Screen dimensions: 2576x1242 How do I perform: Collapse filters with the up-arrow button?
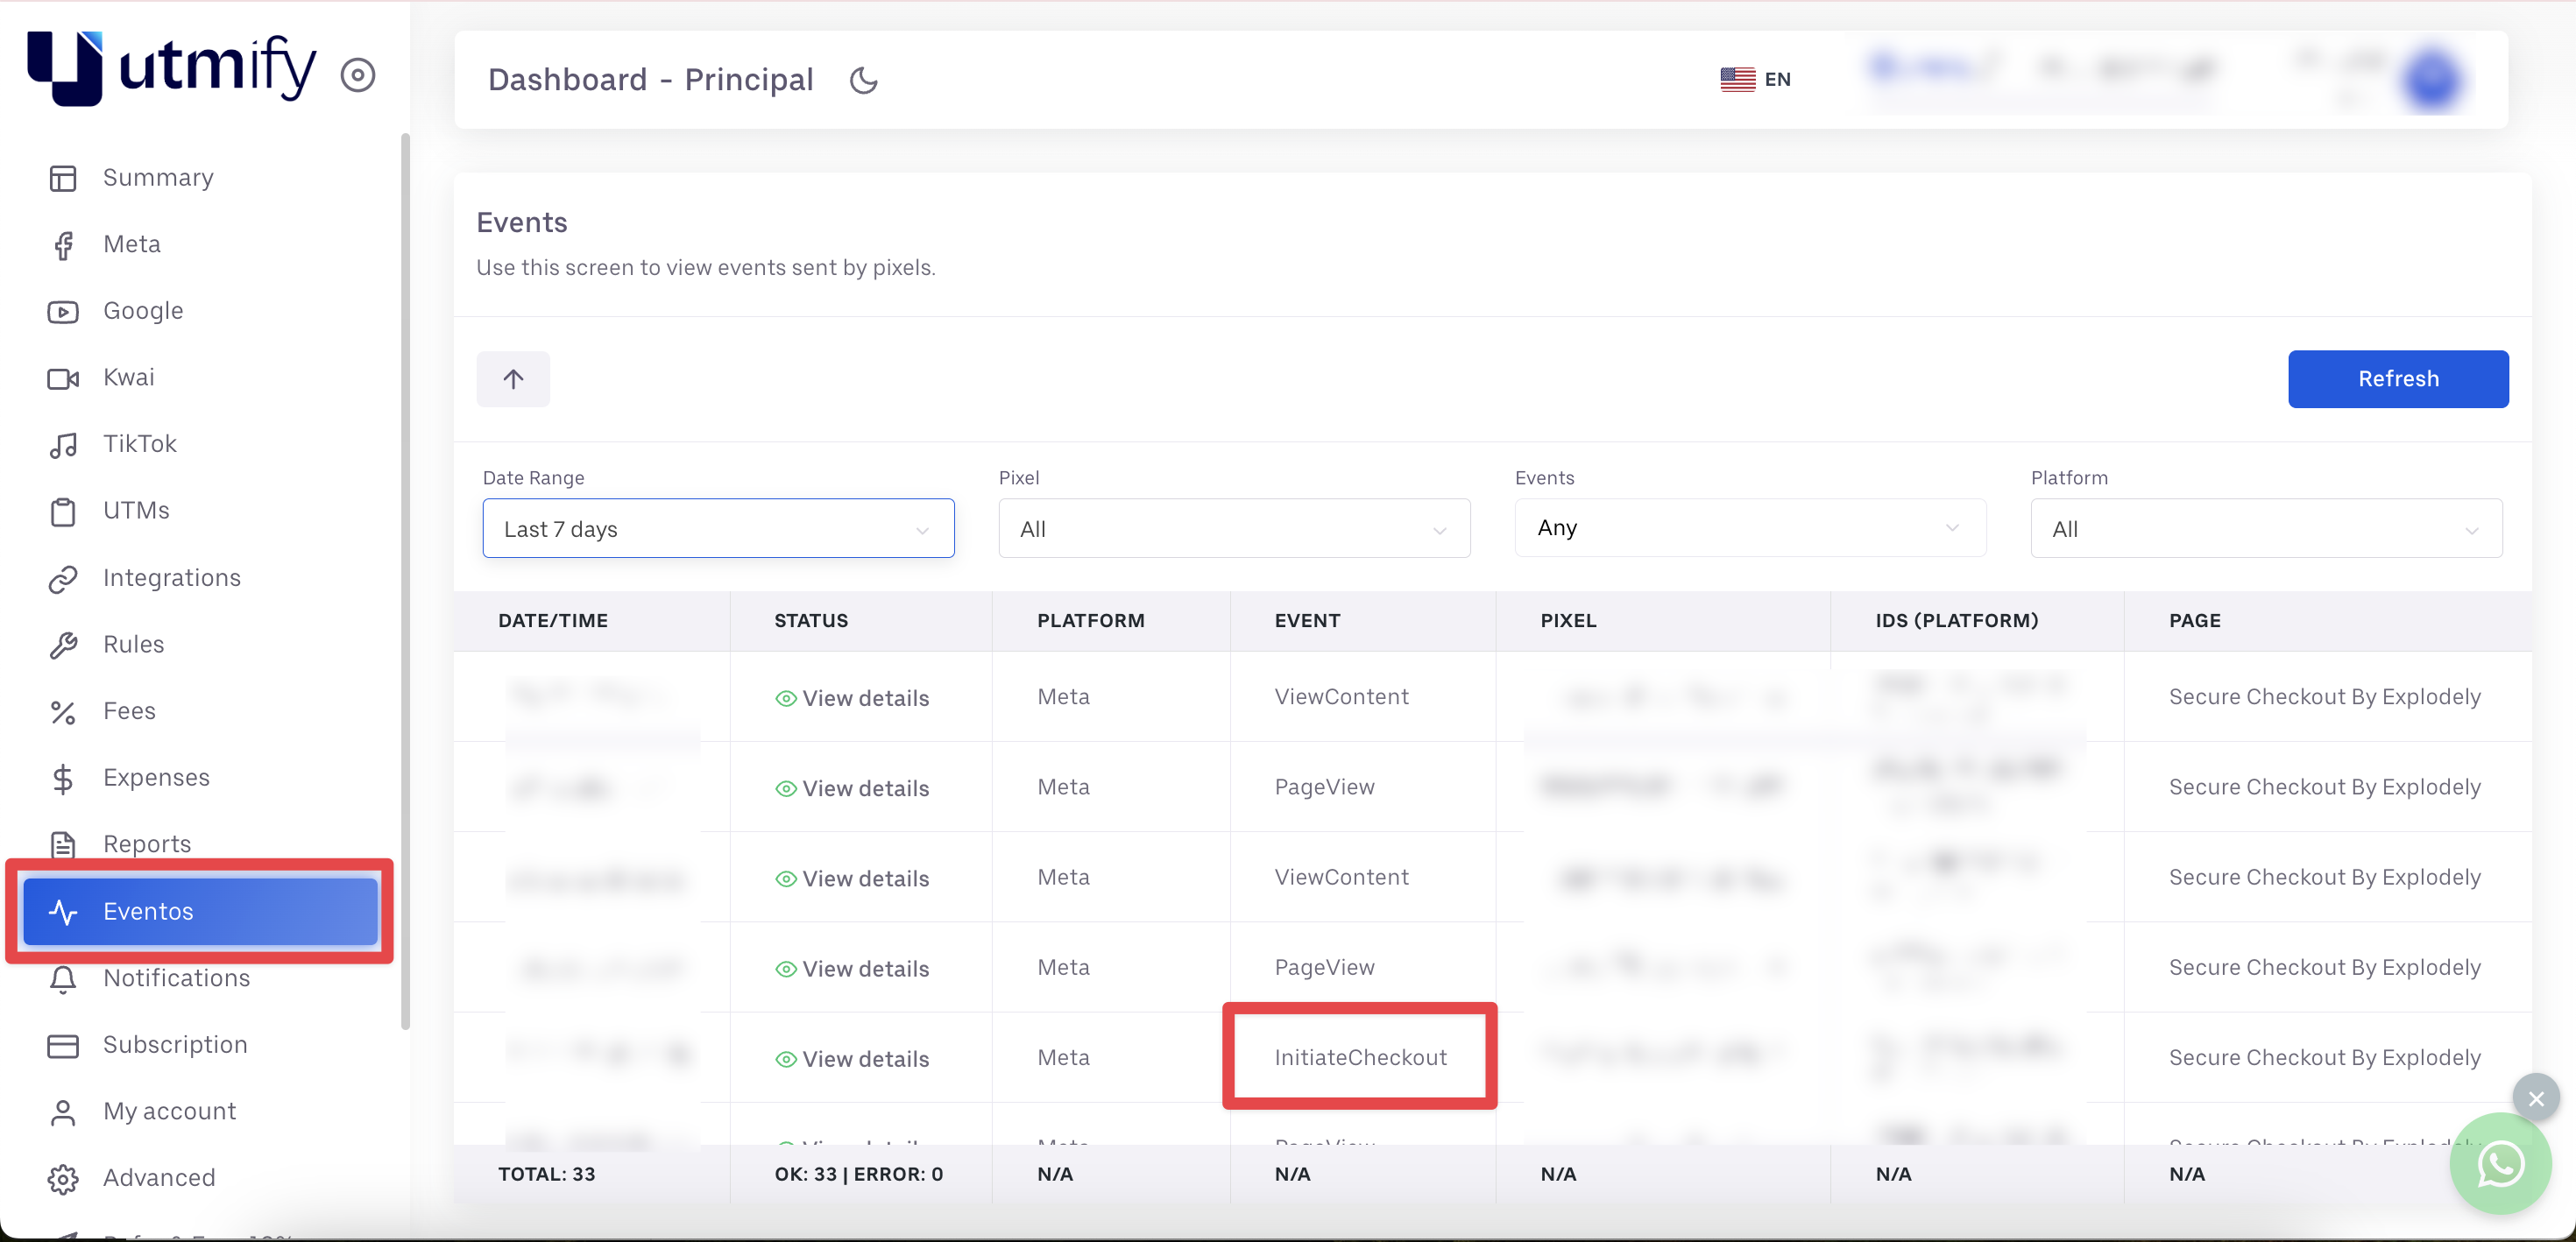pos(513,379)
